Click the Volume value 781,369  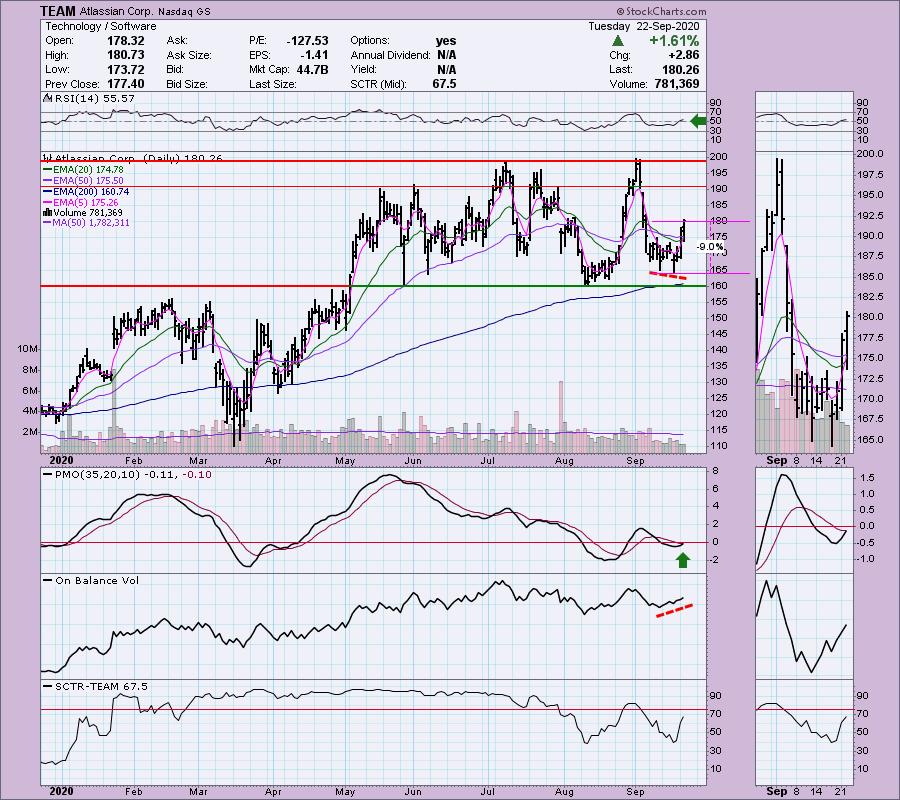677,84
